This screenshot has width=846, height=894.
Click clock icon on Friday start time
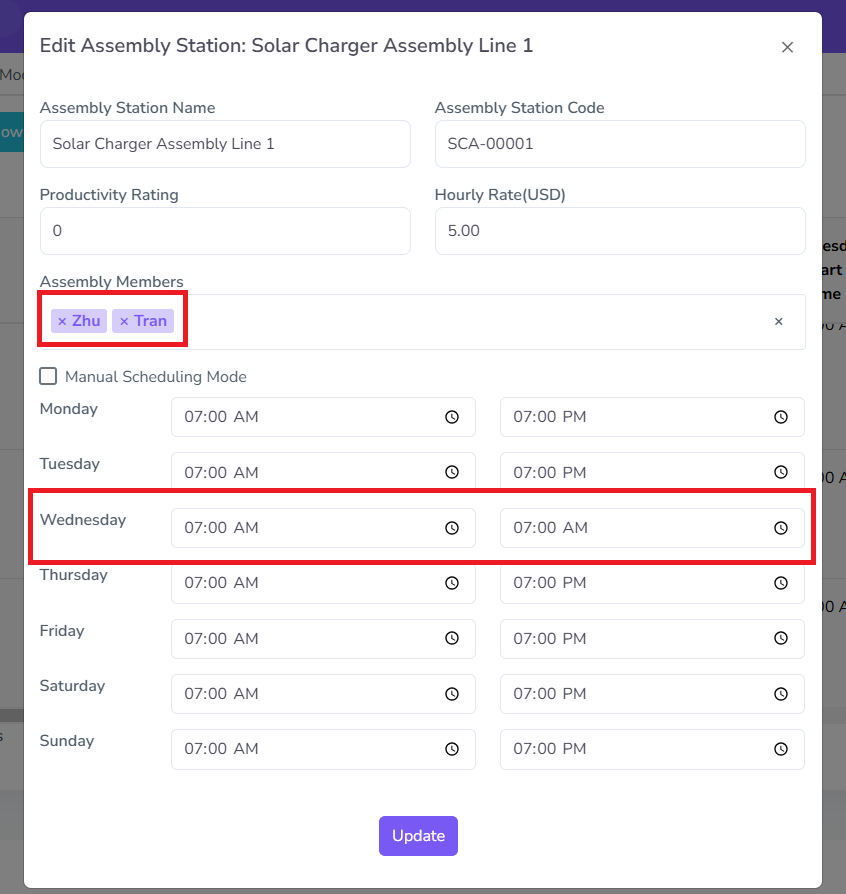tap(452, 639)
